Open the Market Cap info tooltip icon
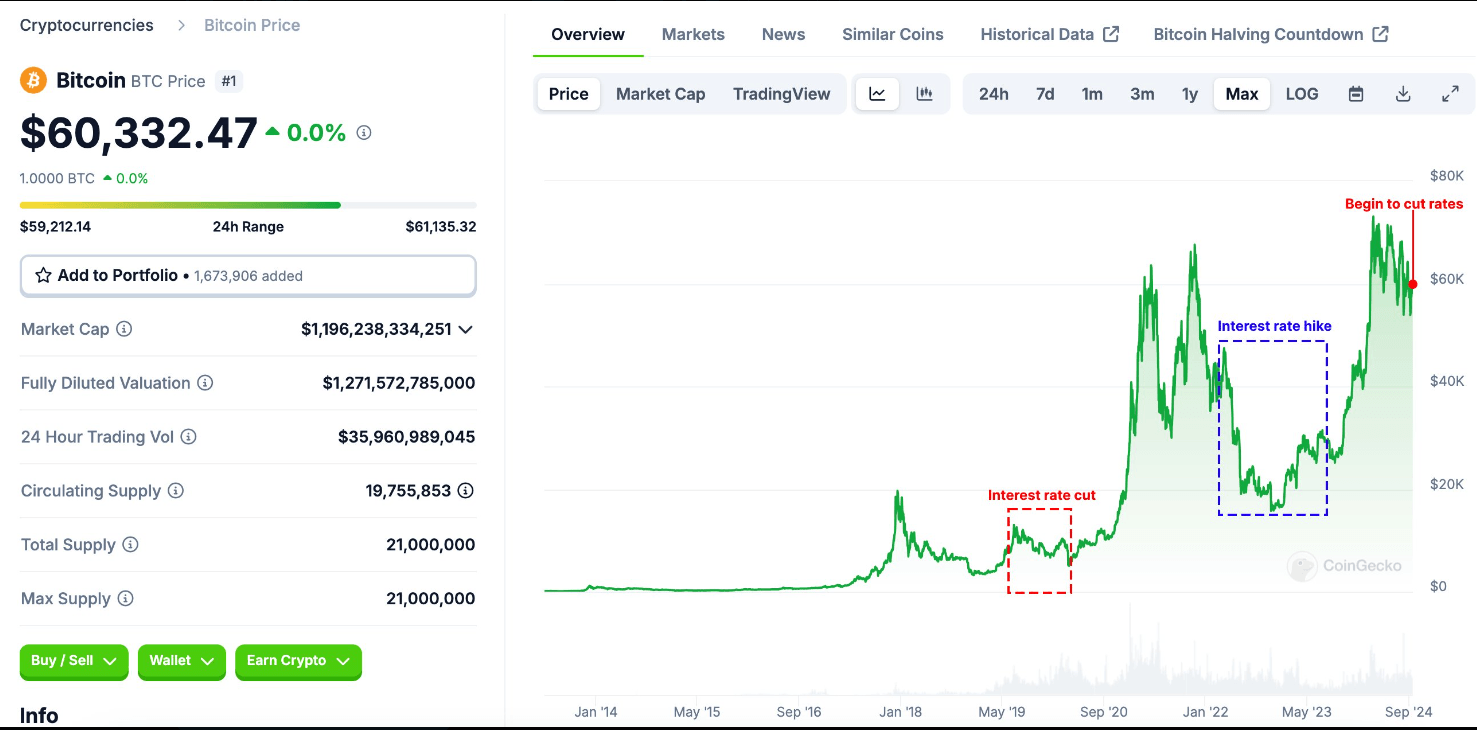This screenshot has height=730, width=1477. [125, 329]
